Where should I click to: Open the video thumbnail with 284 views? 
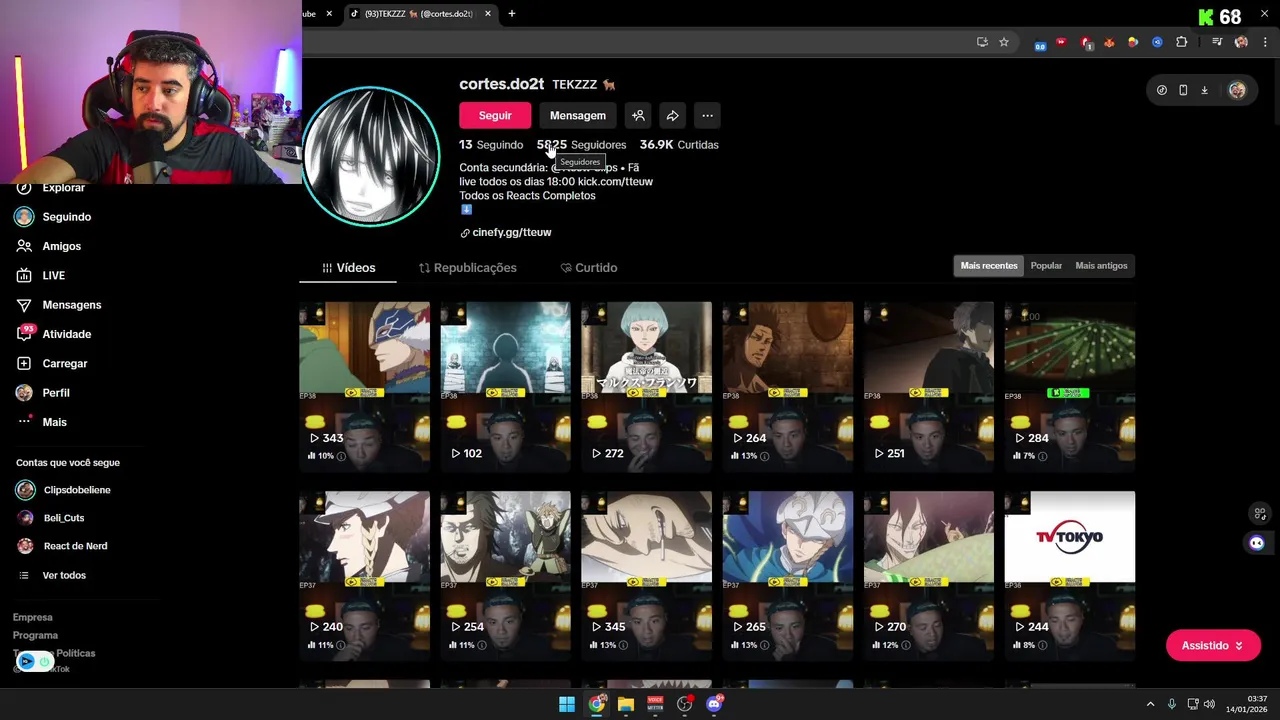pyautogui.click(x=1069, y=385)
